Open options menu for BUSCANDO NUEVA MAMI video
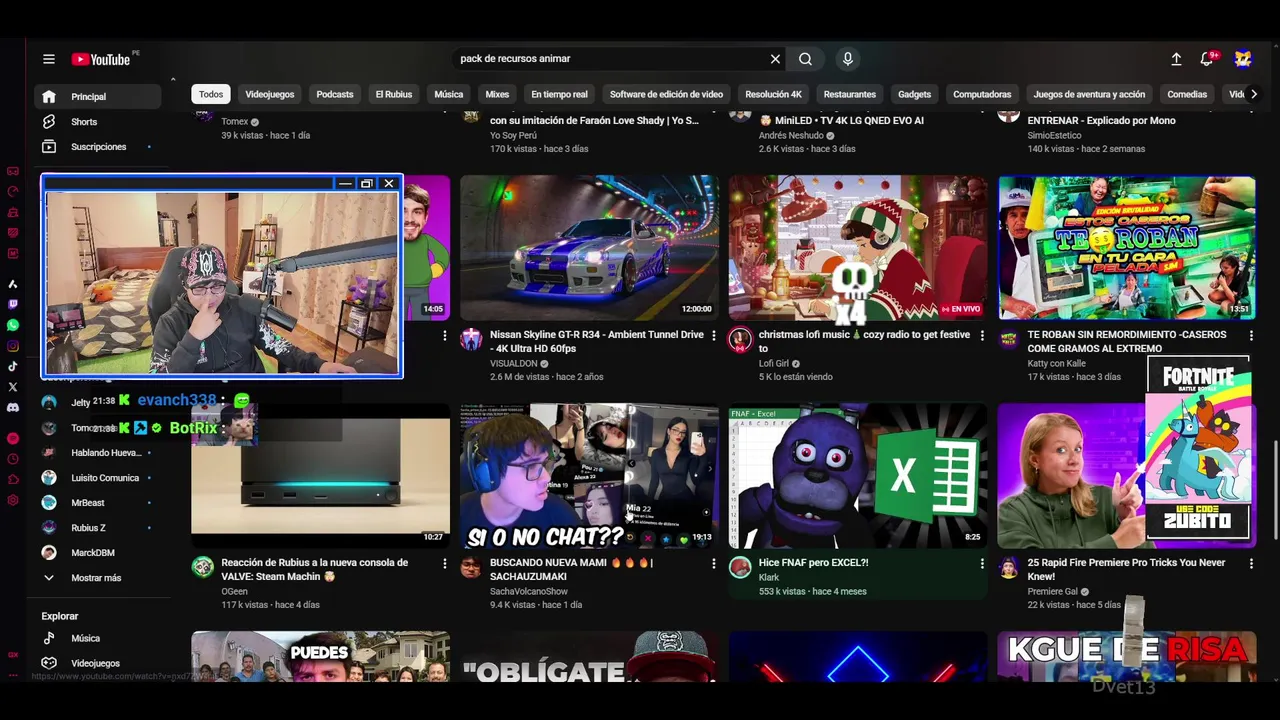Screen dimensions: 1280x720 click(x=713, y=564)
